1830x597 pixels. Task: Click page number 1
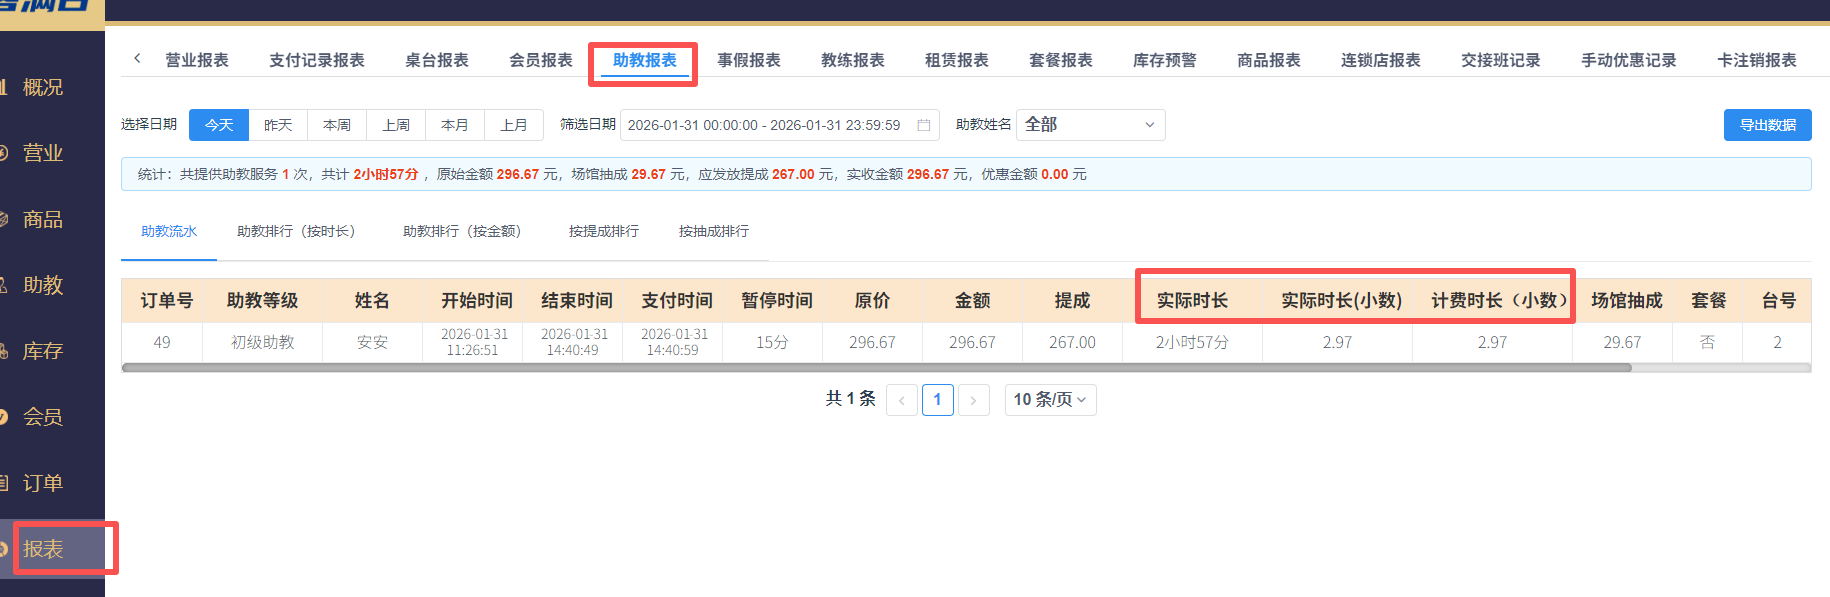tap(938, 400)
